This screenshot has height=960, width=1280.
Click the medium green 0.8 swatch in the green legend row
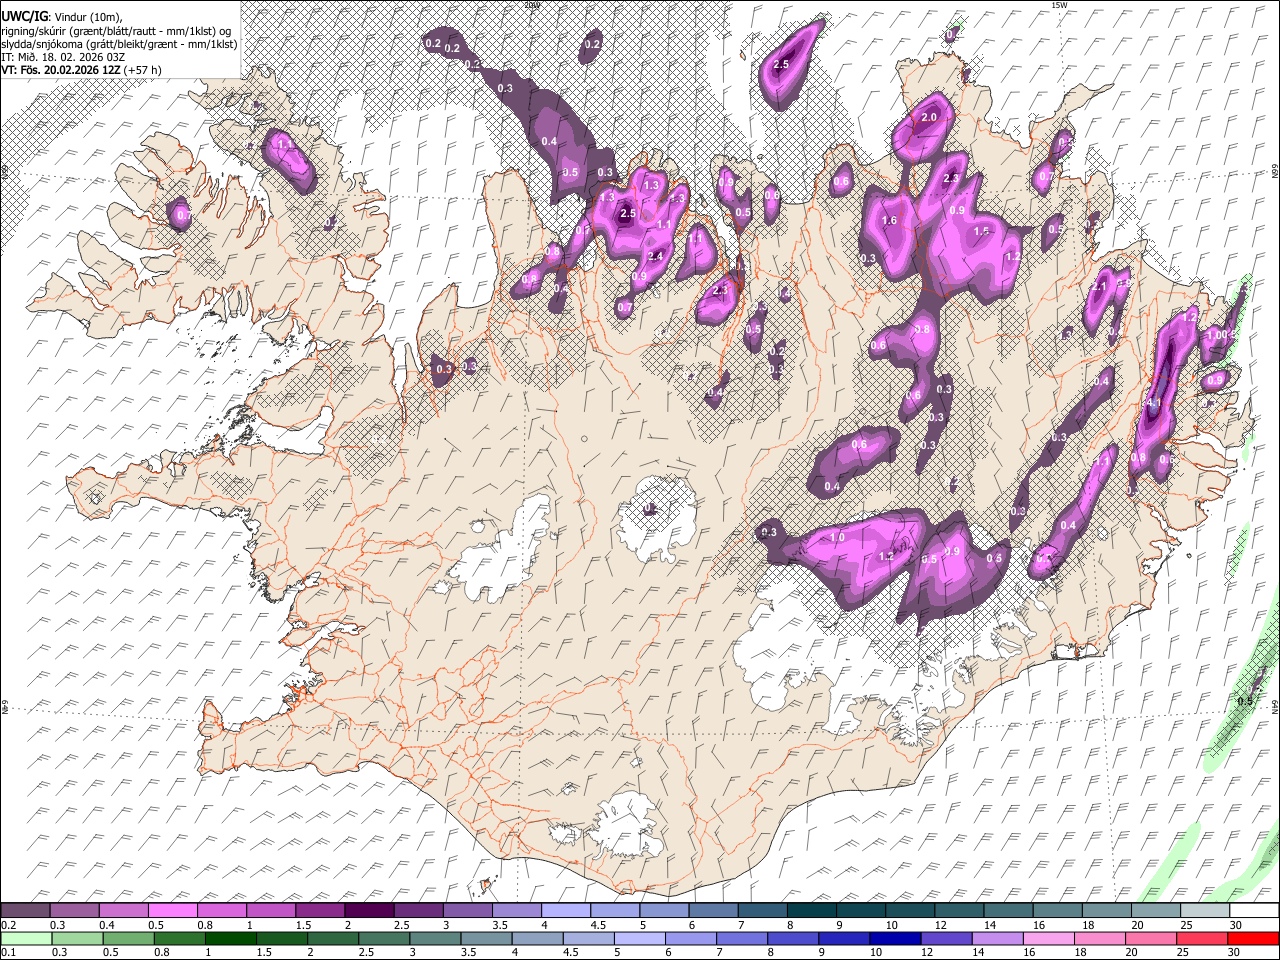tap(180, 939)
